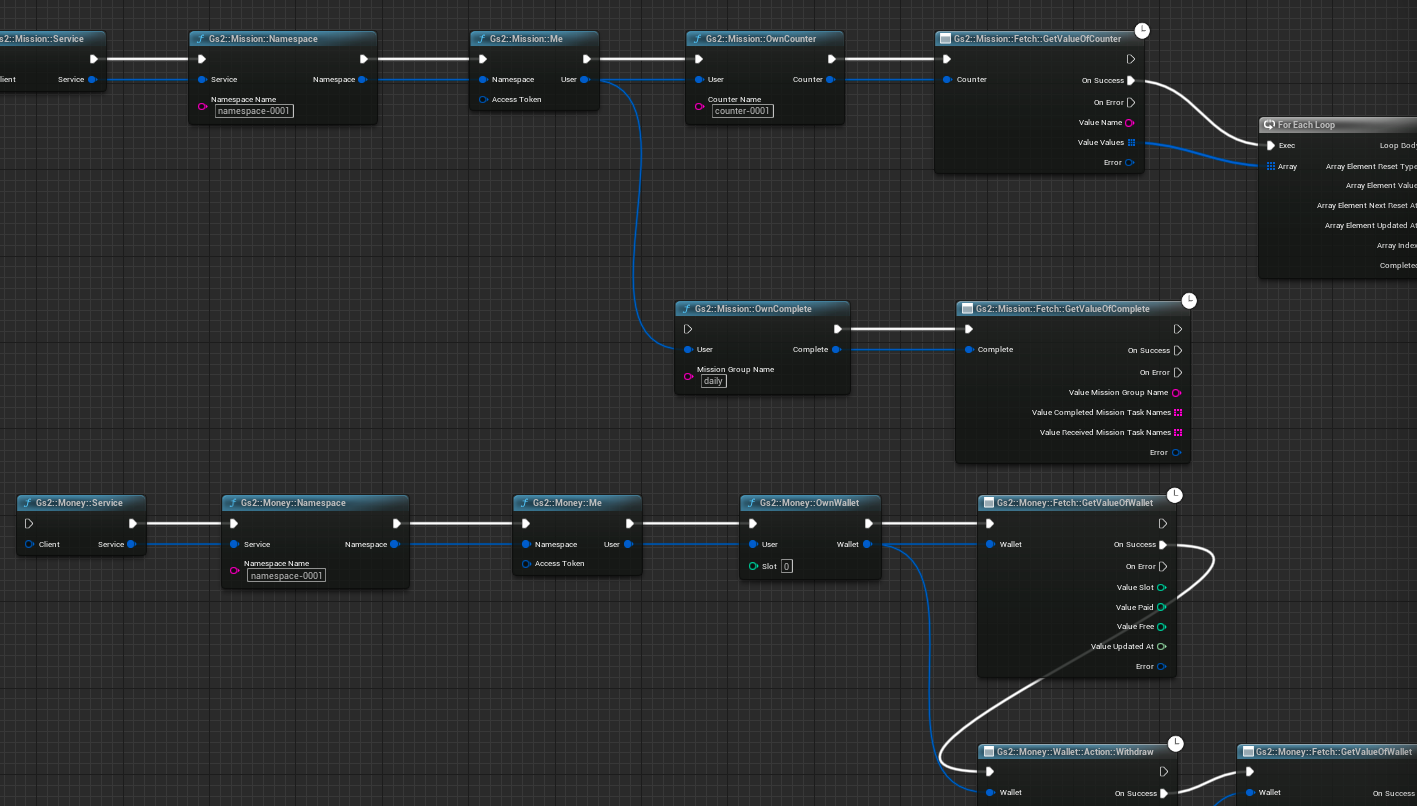Click Complete output pin on OwnComplete node

pyautogui.click(x=836, y=349)
